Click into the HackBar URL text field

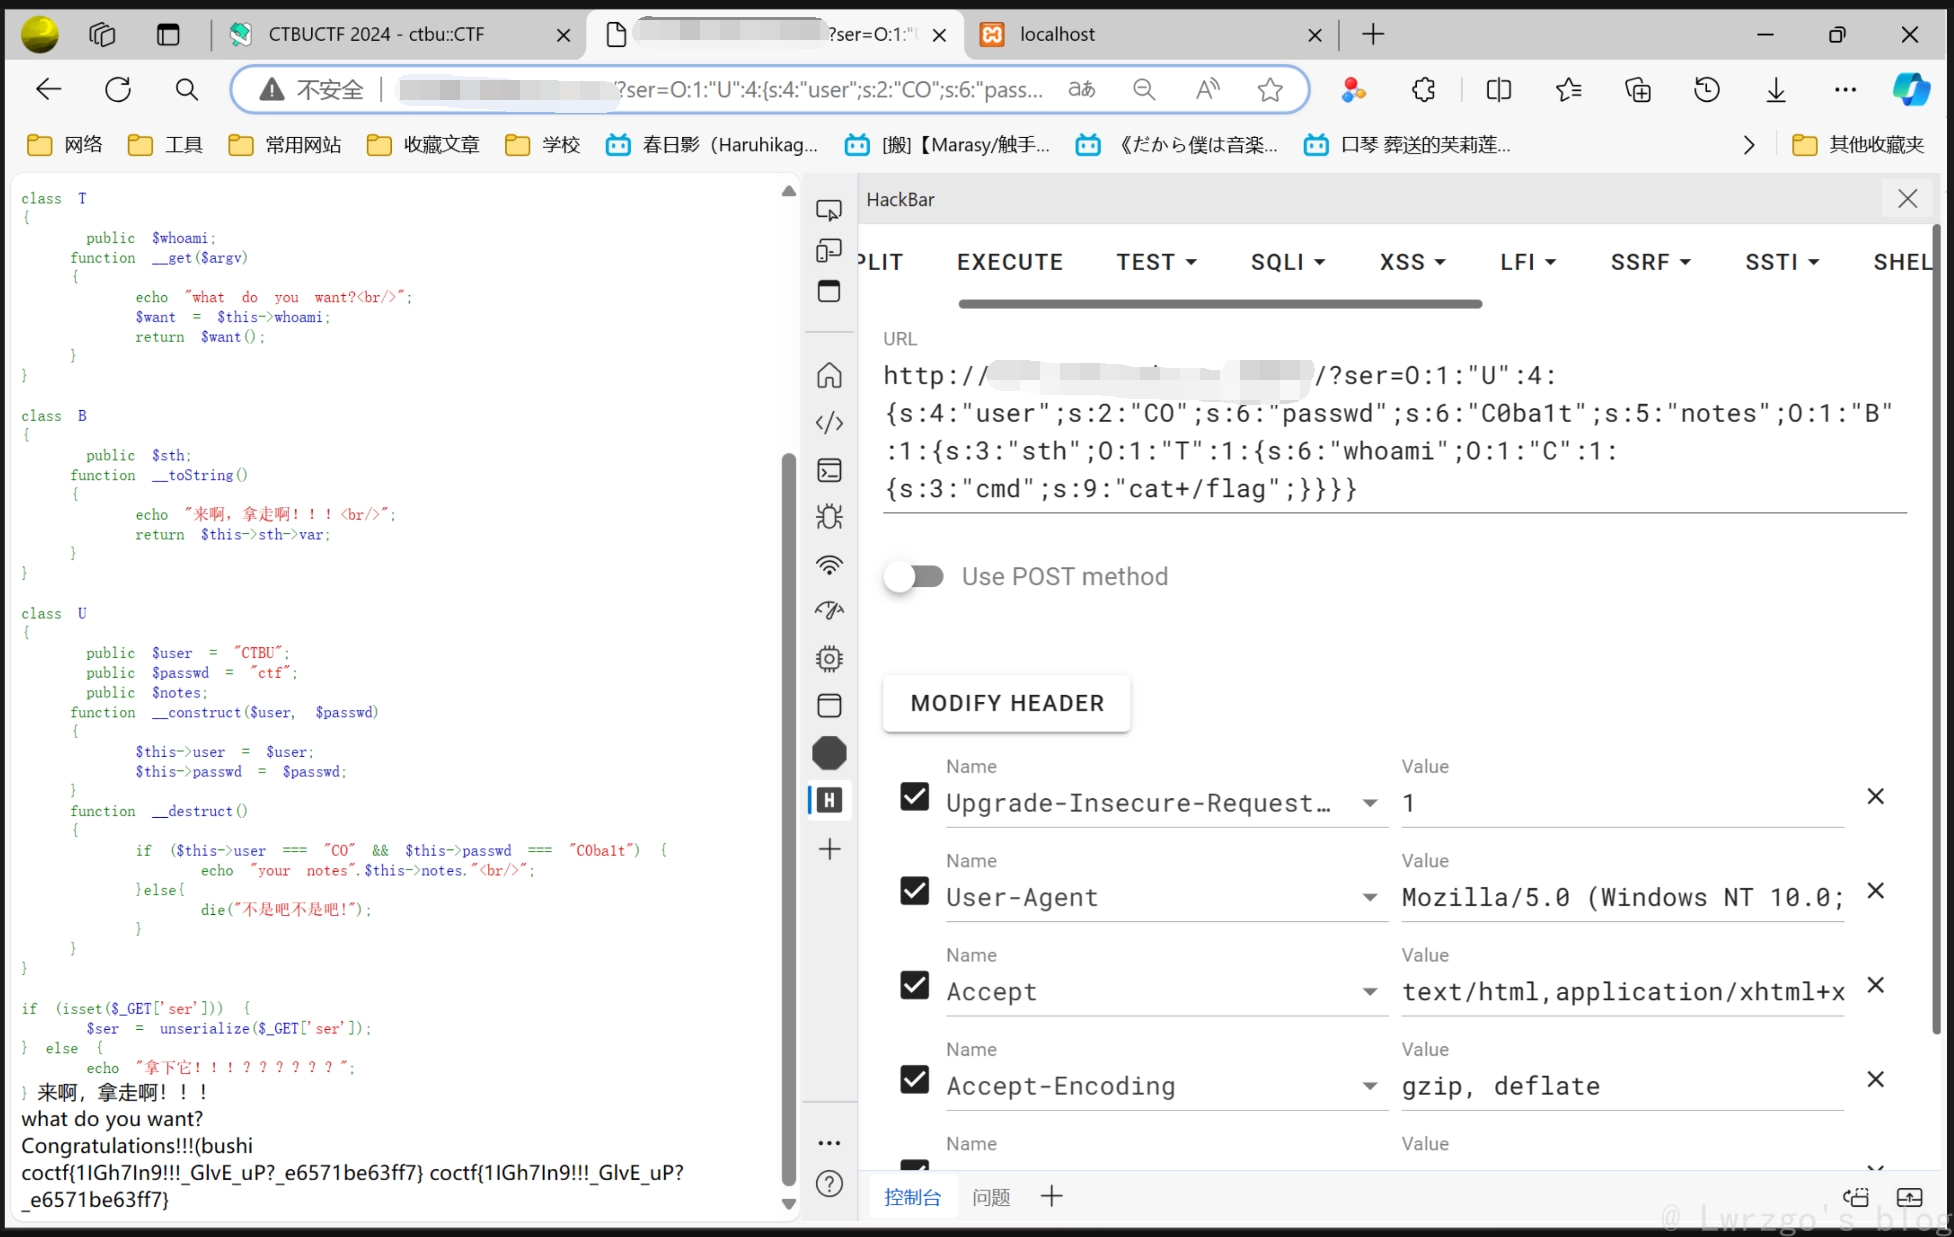coord(1394,433)
